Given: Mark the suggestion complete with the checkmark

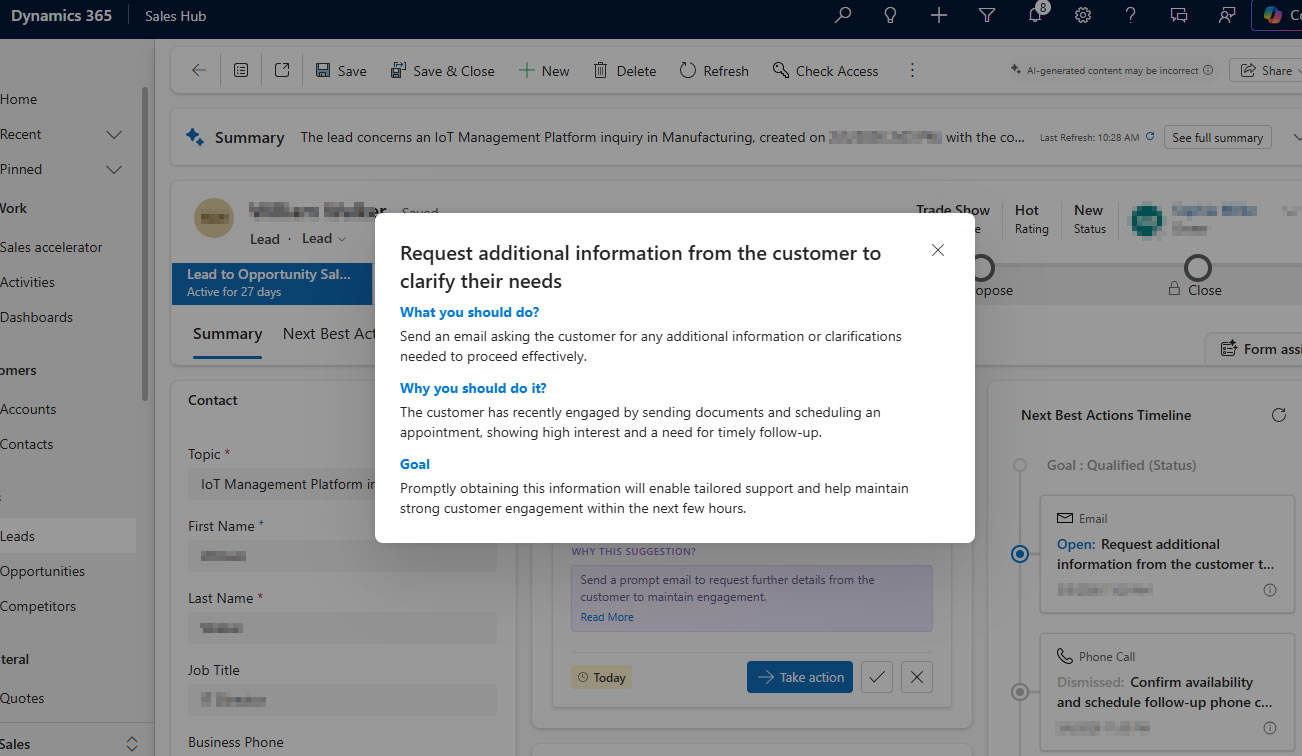Looking at the screenshot, I should pyautogui.click(x=877, y=677).
